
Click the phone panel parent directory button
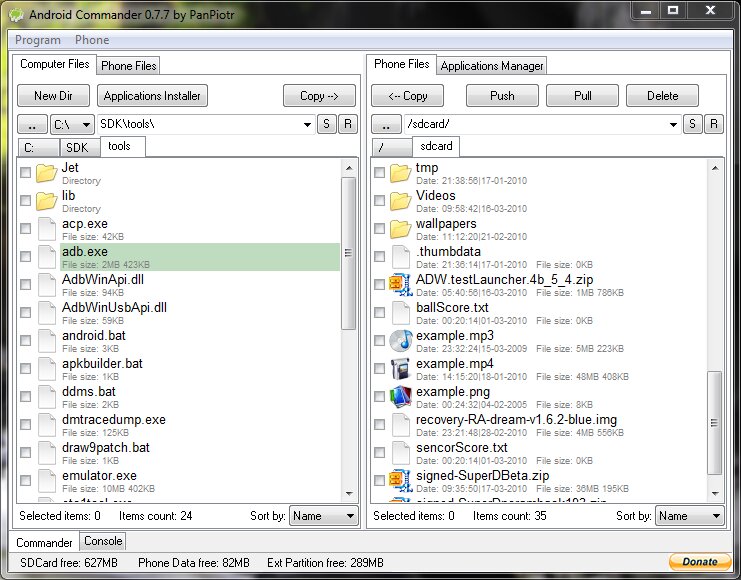click(x=386, y=125)
